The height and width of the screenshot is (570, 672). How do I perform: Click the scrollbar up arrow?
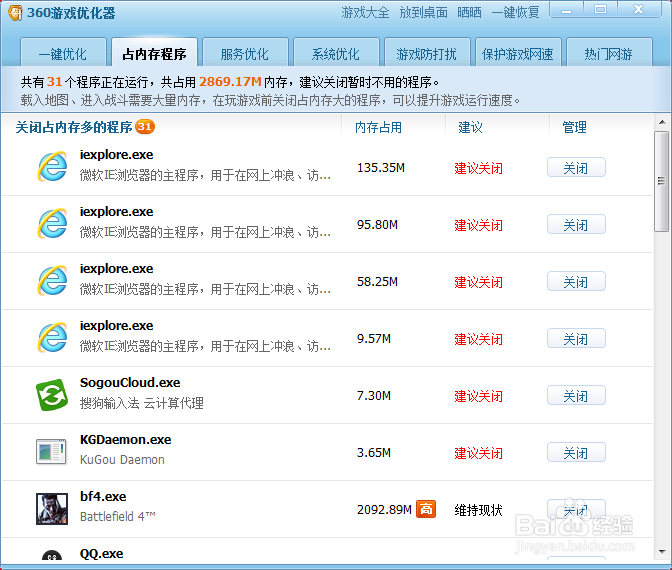662,122
